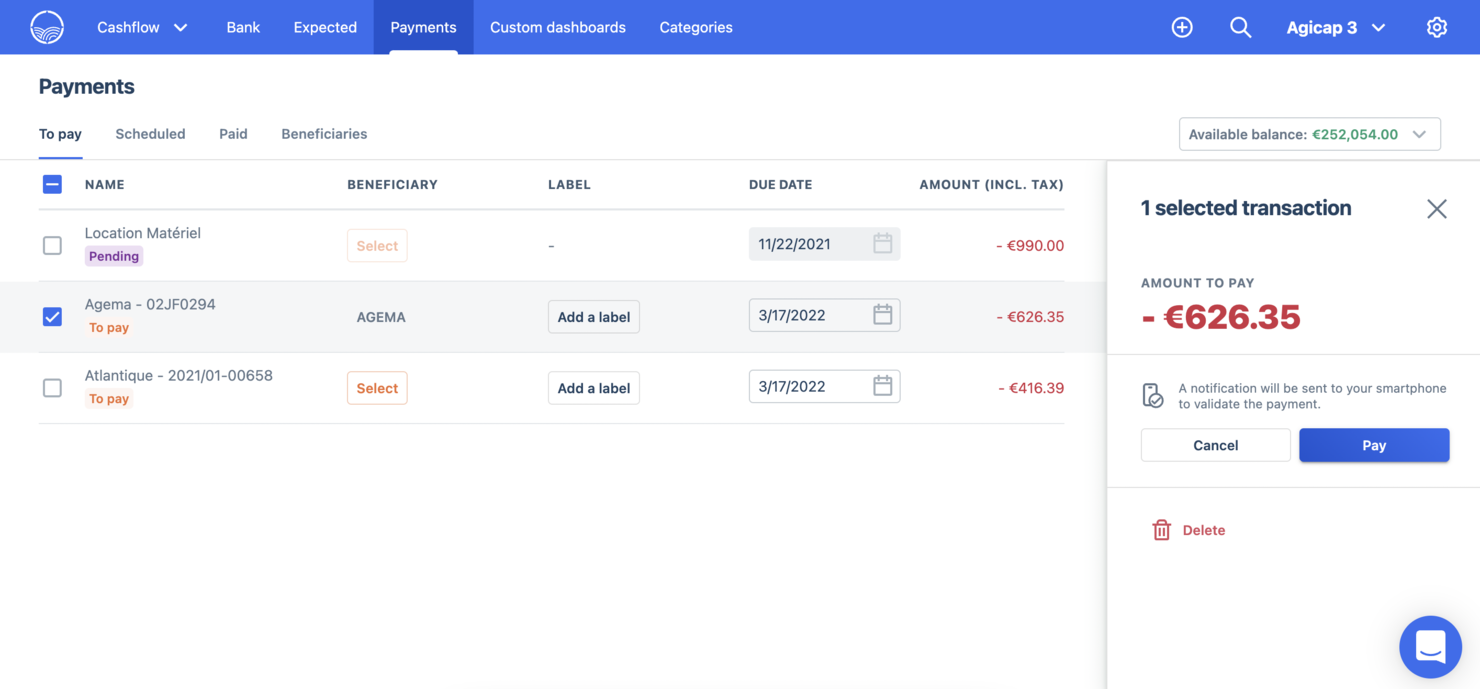Click Pay to confirm the payment
This screenshot has height=689, width=1480.
point(1374,445)
